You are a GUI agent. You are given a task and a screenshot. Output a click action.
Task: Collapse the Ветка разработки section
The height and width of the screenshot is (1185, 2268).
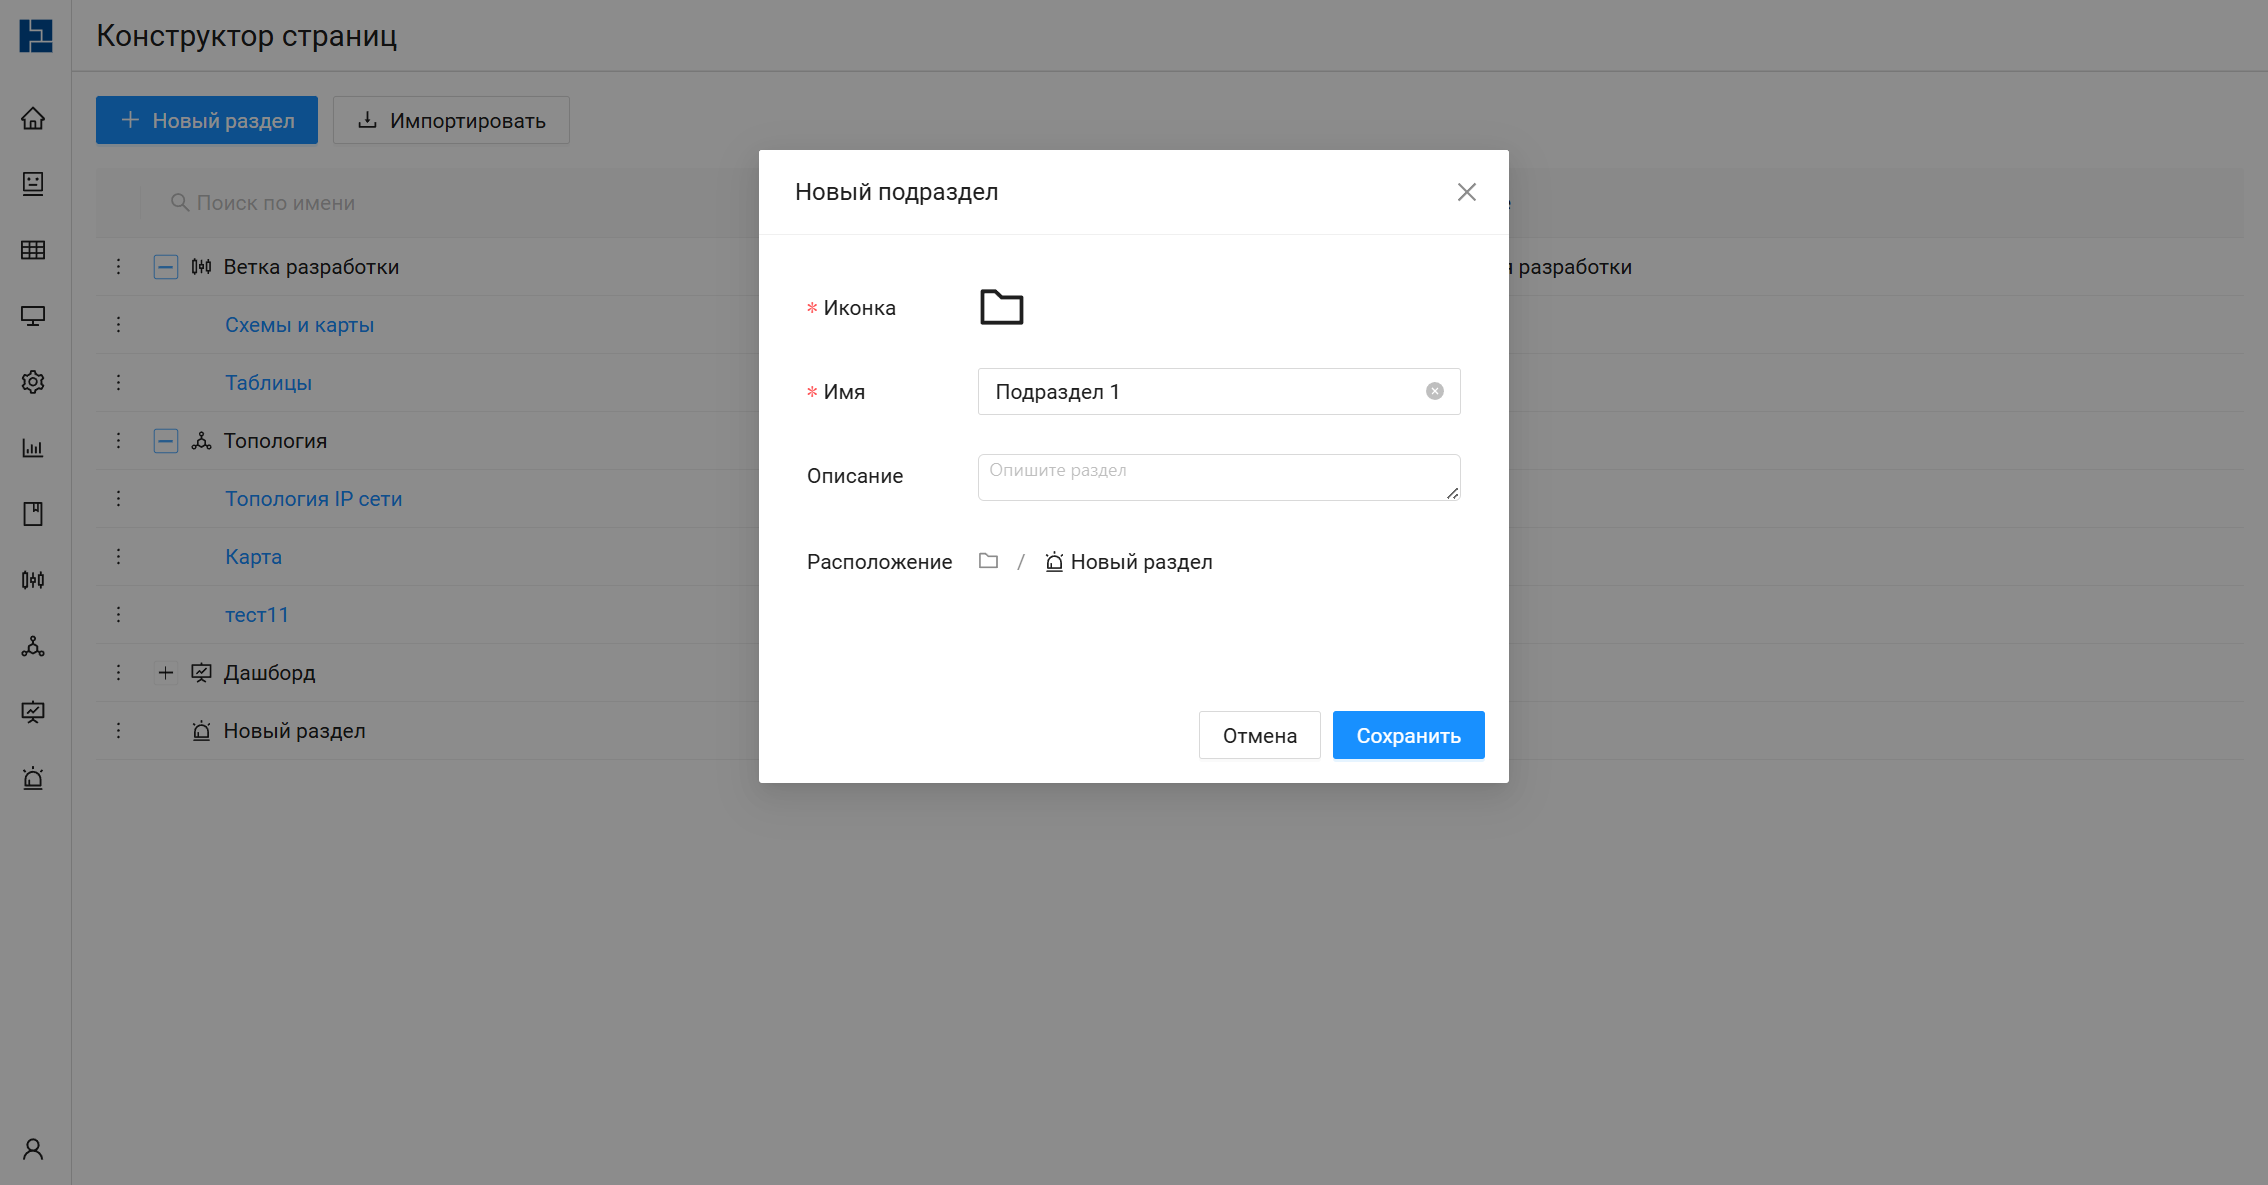166,267
